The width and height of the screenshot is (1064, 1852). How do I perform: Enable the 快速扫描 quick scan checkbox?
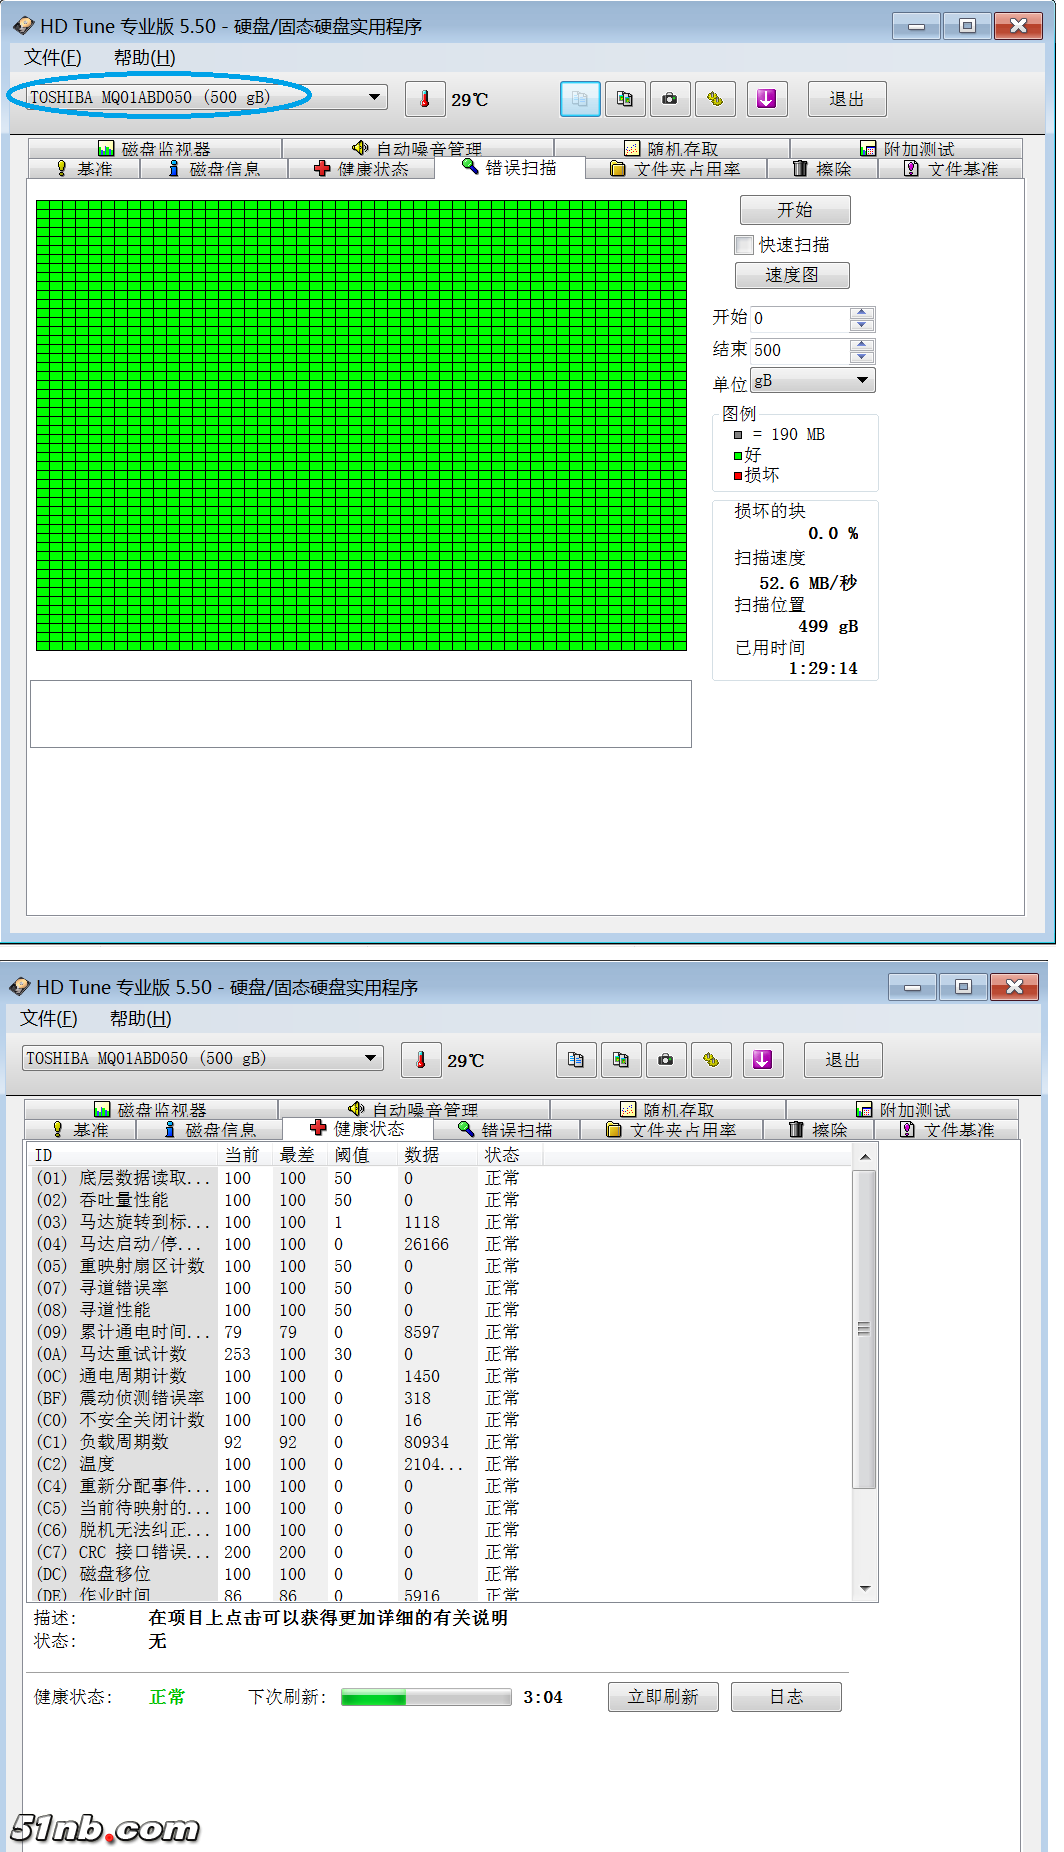click(743, 245)
